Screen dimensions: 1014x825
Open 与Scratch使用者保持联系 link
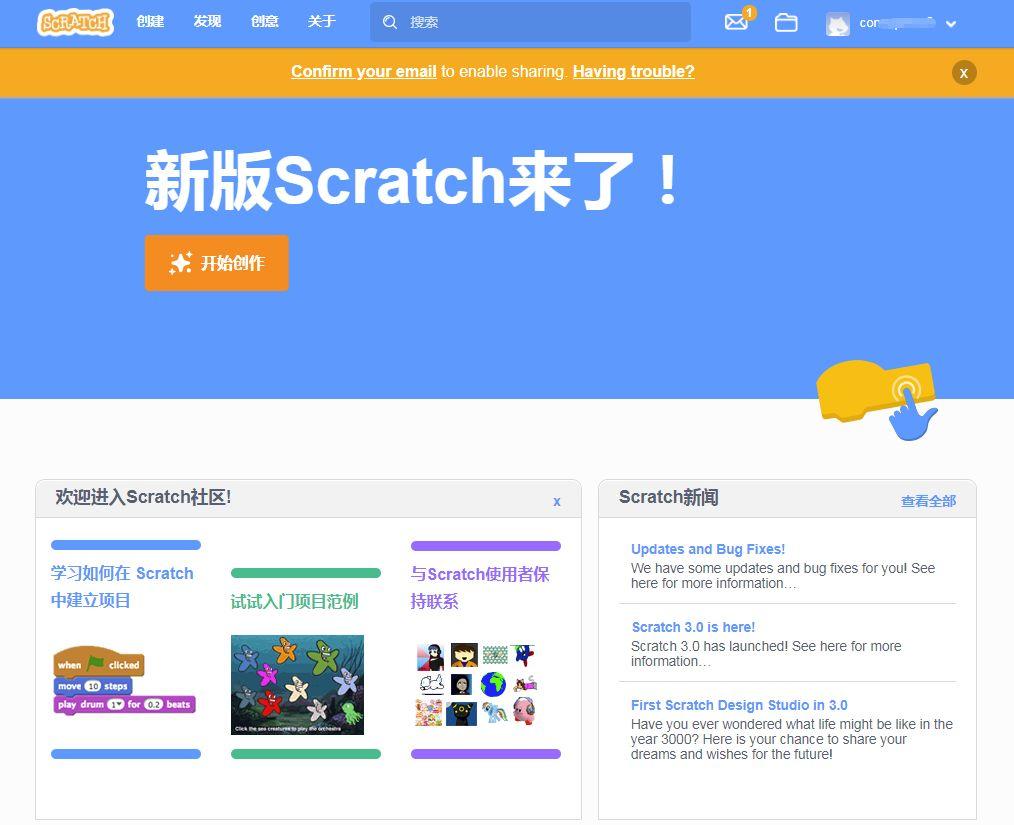480,588
